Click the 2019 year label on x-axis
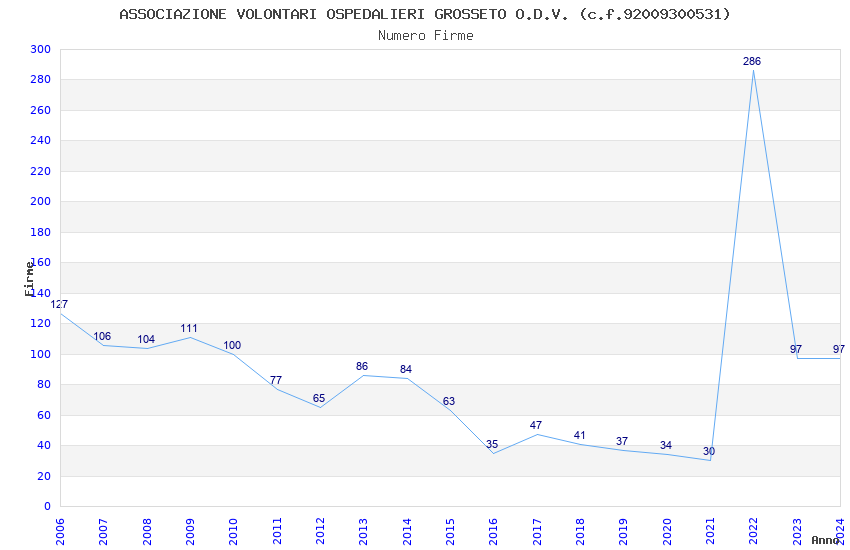This screenshot has height=550, width=850. (623, 531)
